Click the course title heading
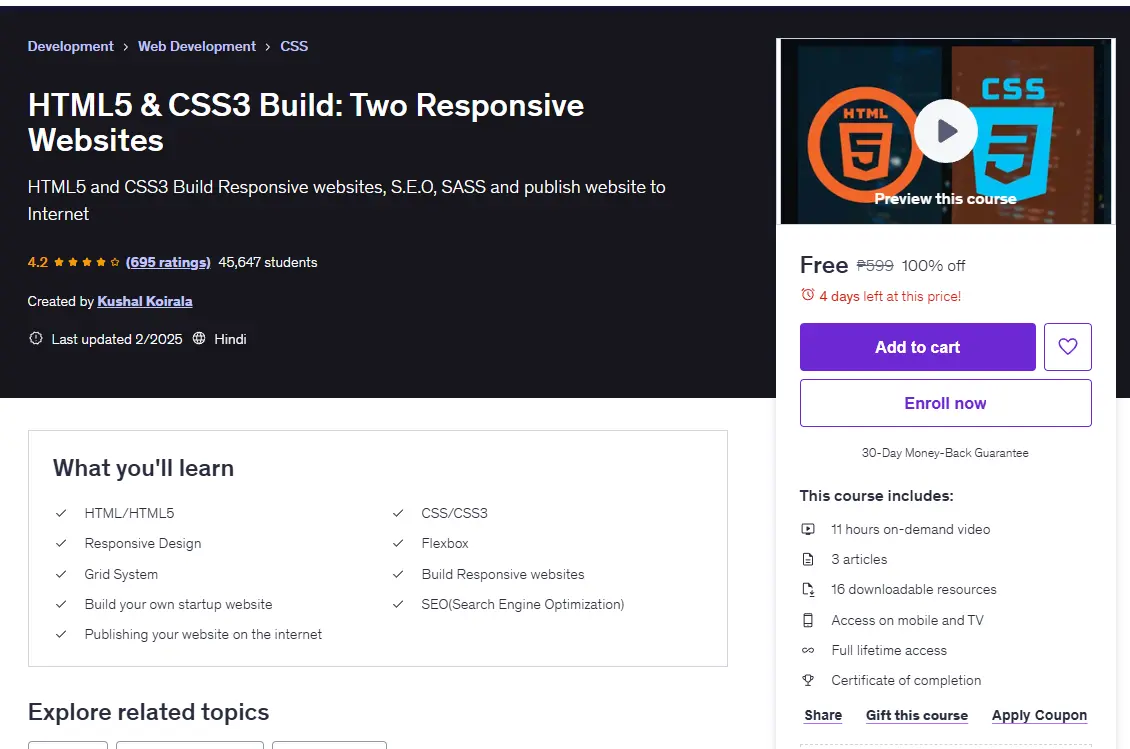The image size is (1130, 749). 306,123
